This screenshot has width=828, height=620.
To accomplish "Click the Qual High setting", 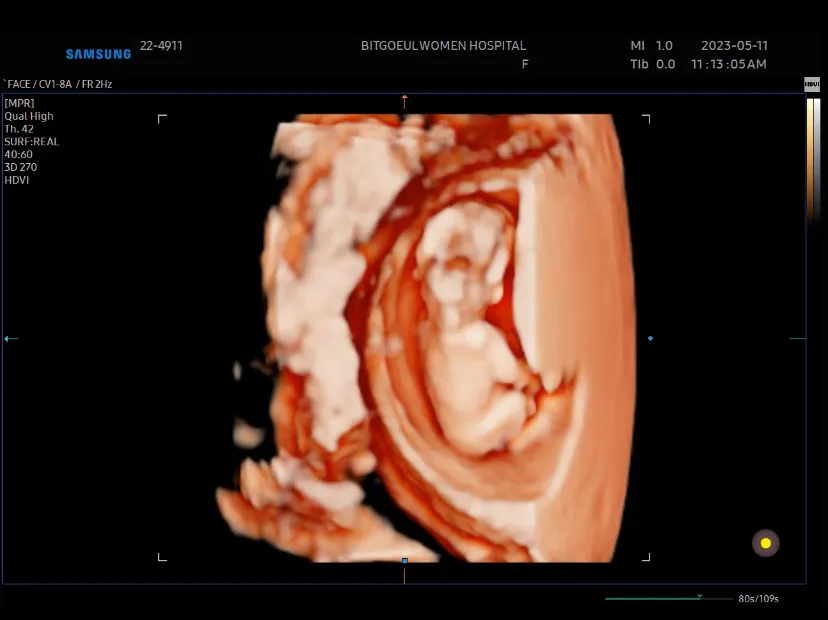I will pos(29,116).
